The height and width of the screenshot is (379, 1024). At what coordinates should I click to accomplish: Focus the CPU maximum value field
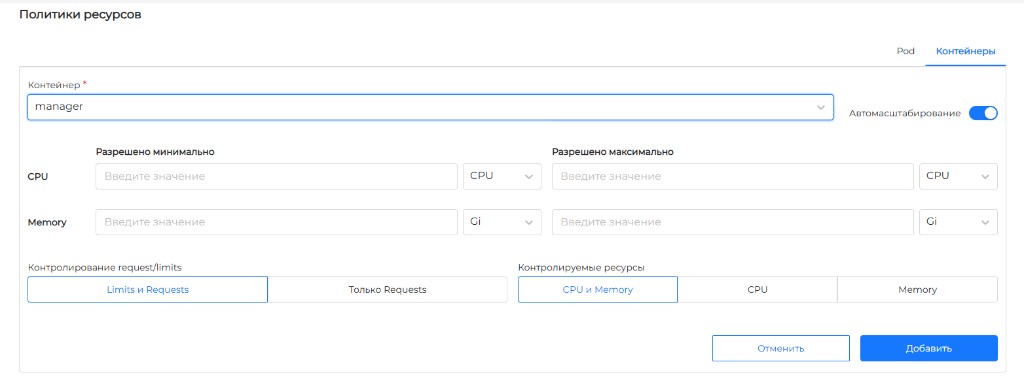point(733,176)
